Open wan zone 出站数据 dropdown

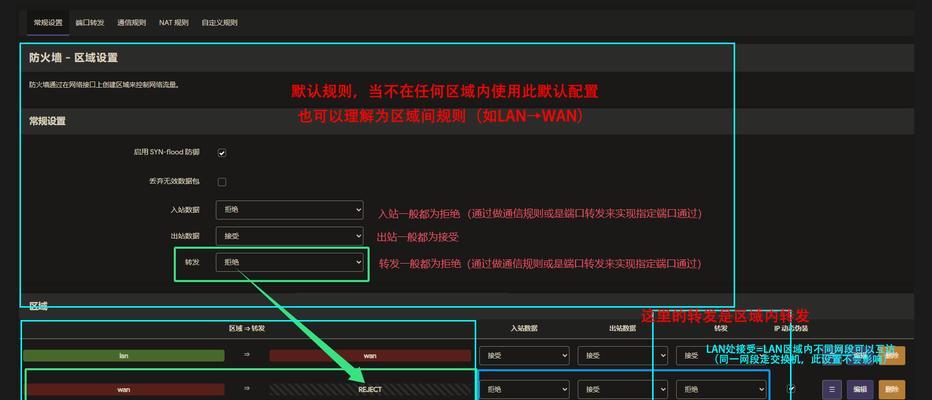622,389
